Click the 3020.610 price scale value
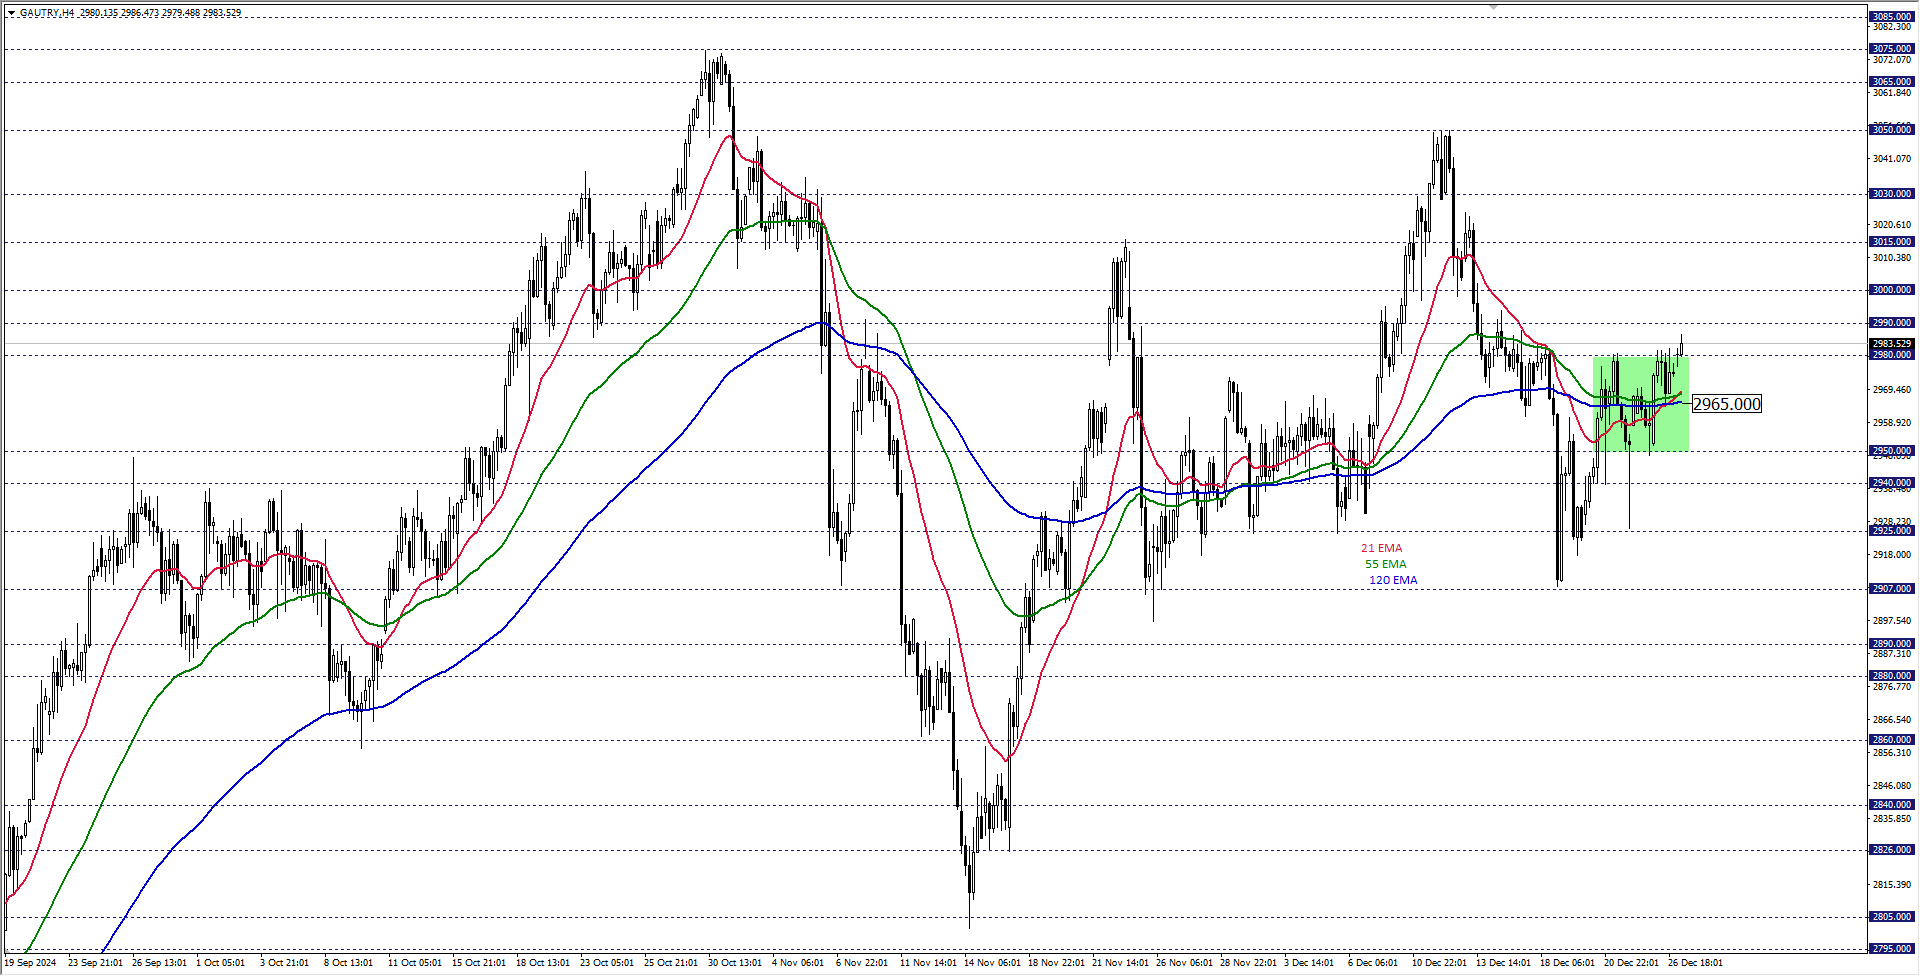Screen dimensions: 1920x976 pyautogui.click(x=1892, y=225)
